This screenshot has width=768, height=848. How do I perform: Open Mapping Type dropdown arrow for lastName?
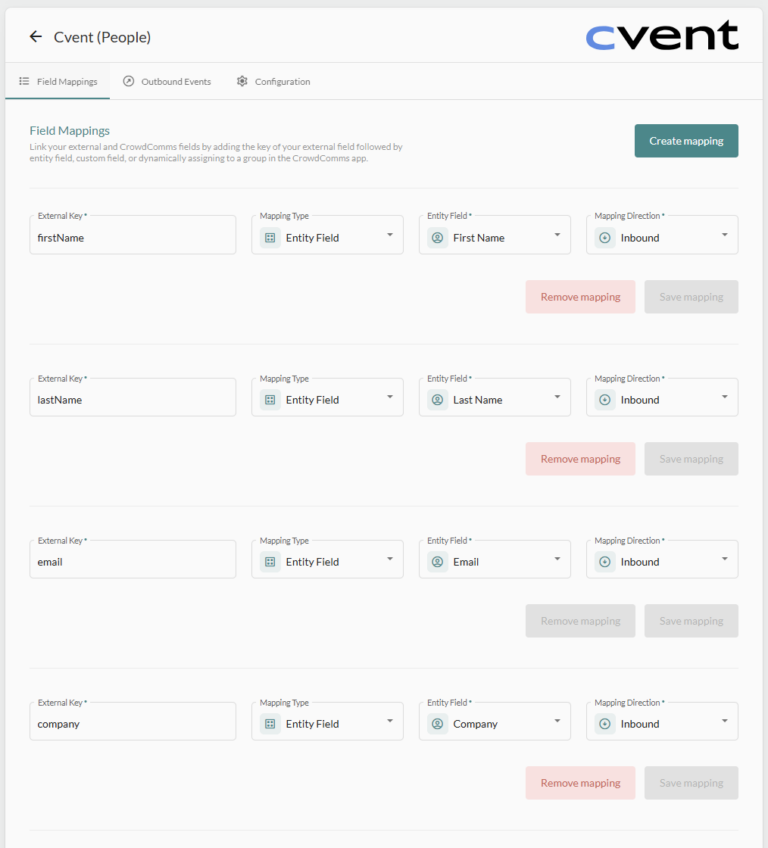(x=390, y=397)
